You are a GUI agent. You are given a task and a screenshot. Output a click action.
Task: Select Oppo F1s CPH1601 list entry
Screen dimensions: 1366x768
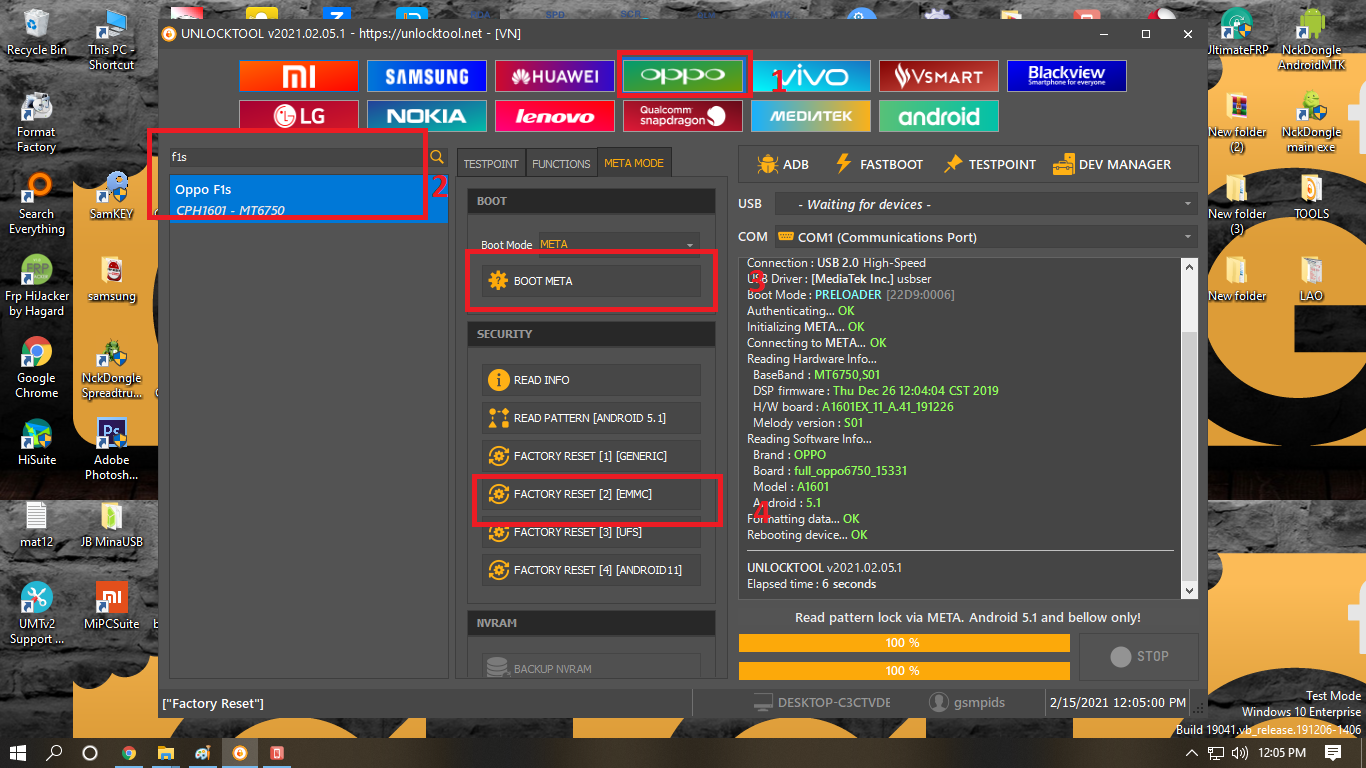tap(308, 199)
